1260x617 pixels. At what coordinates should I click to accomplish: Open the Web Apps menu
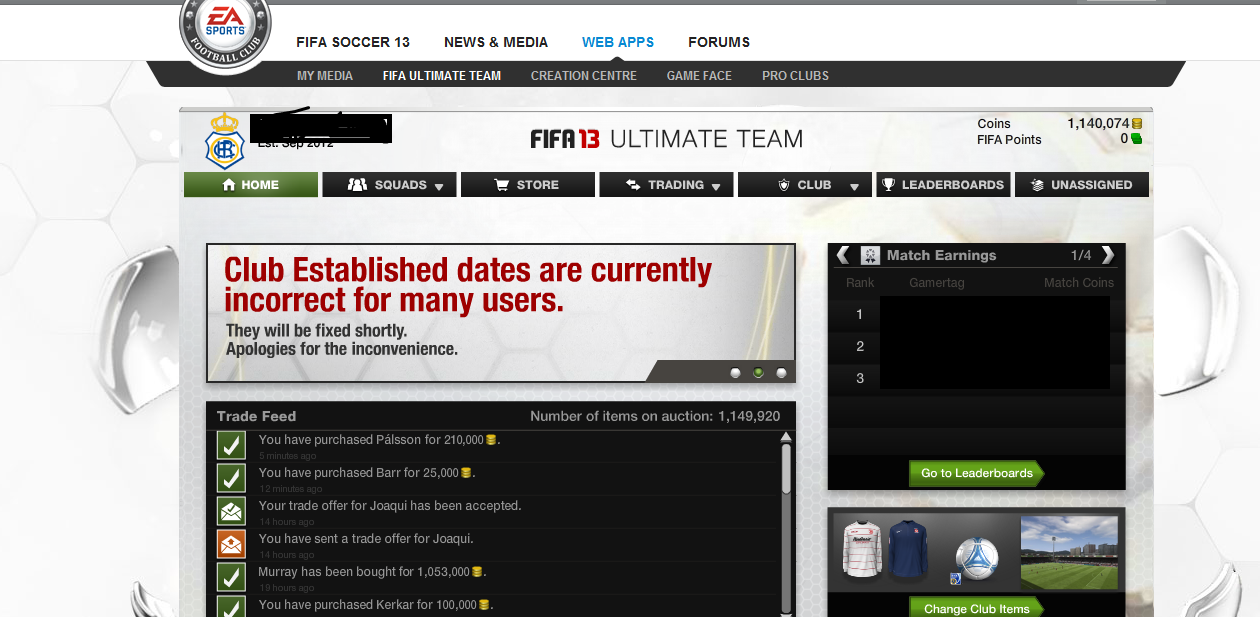tap(618, 42)
